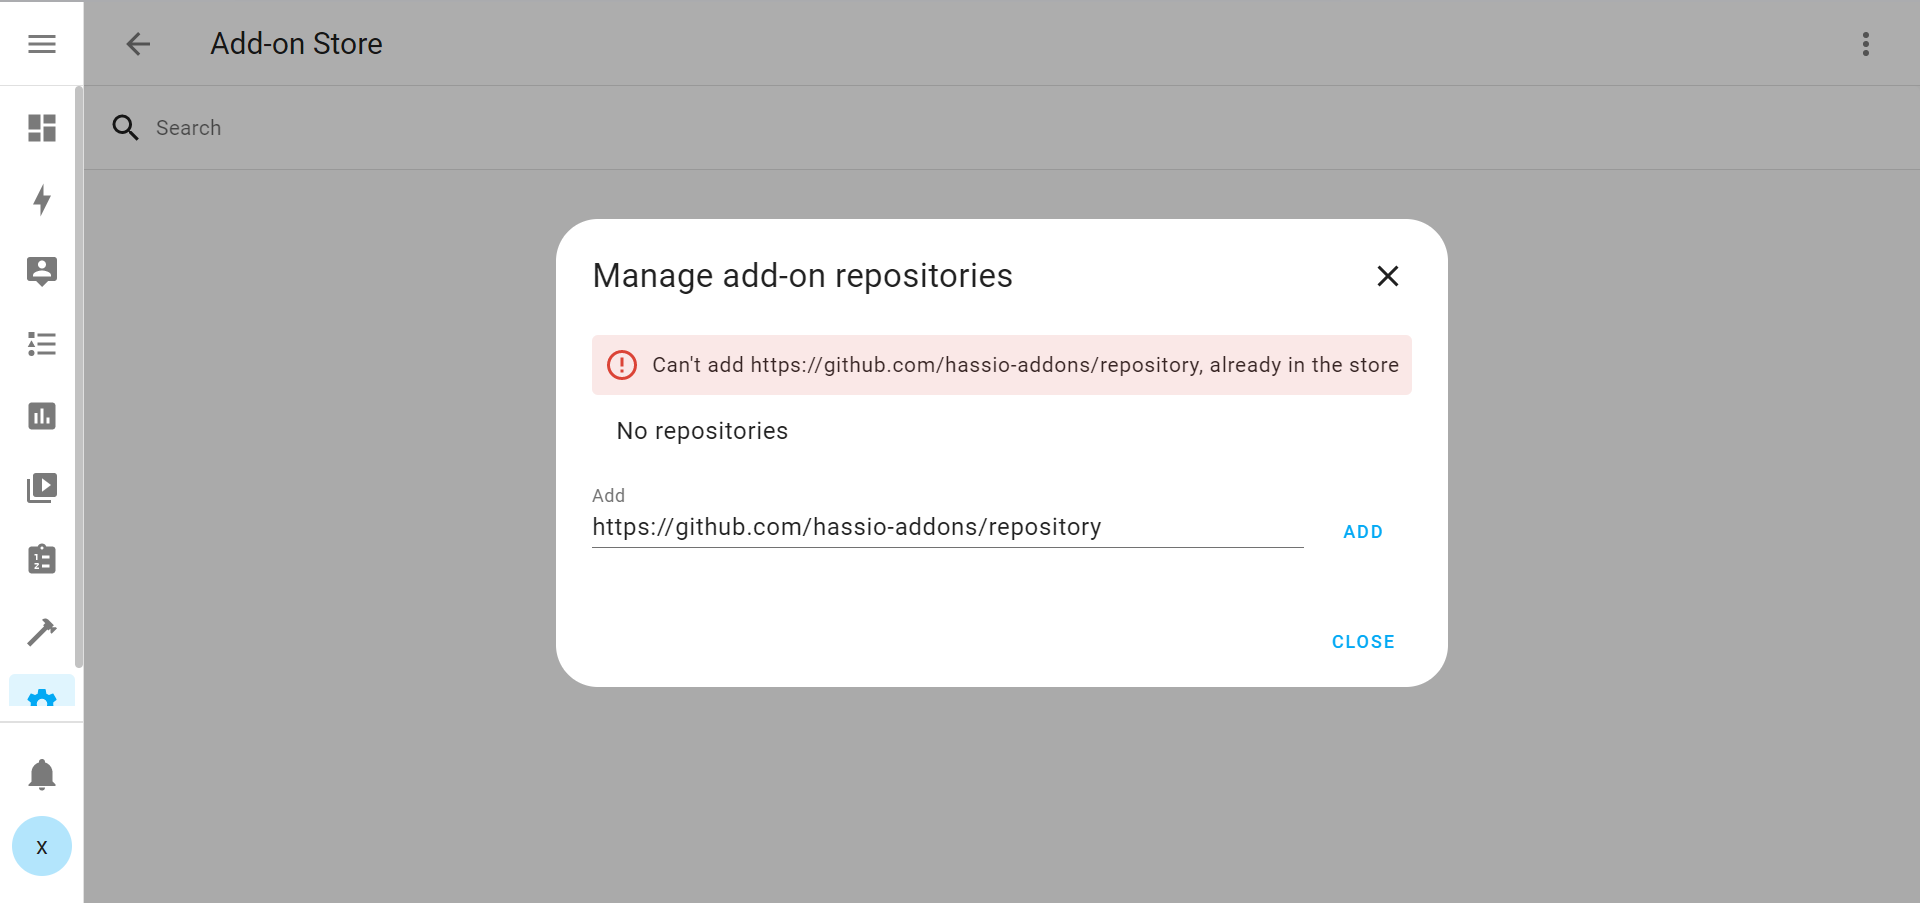This screenshot has height=903, width=1920.
Task: Select the Energy lightning icon
Action: click(x=41, y=200)
